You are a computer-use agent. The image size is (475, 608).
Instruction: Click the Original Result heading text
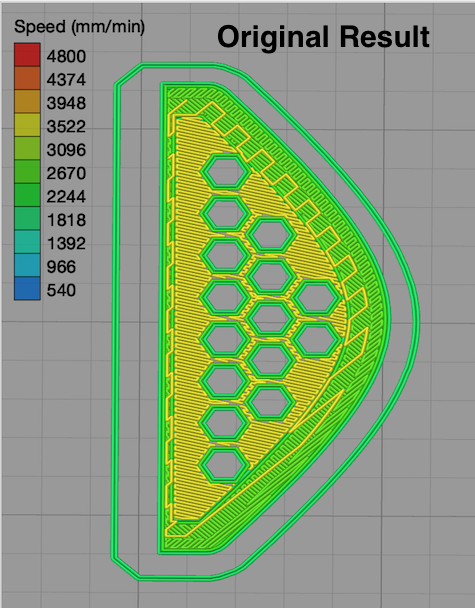(x=323, y=37)
